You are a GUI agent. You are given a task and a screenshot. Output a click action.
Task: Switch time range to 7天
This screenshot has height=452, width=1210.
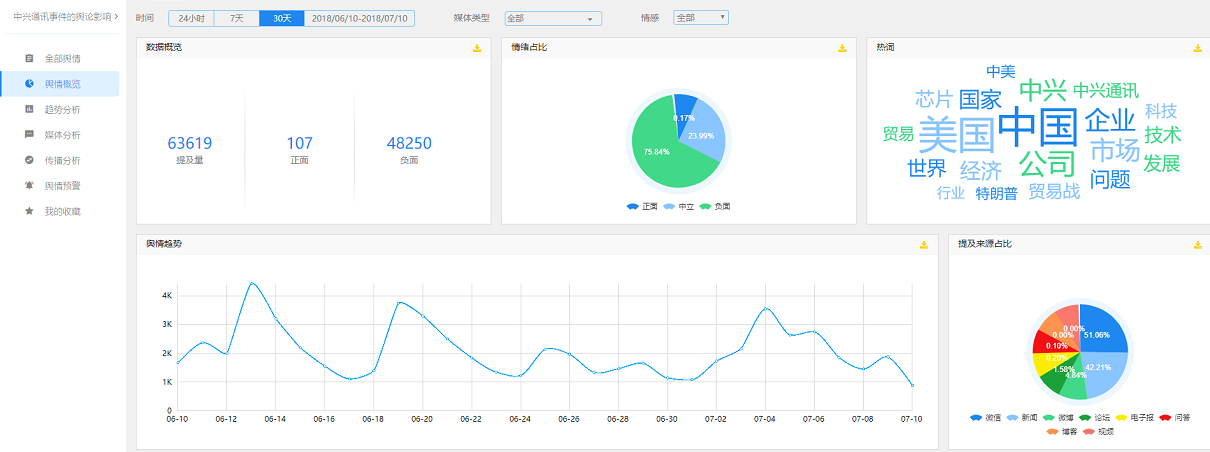[x=236, y=18]
